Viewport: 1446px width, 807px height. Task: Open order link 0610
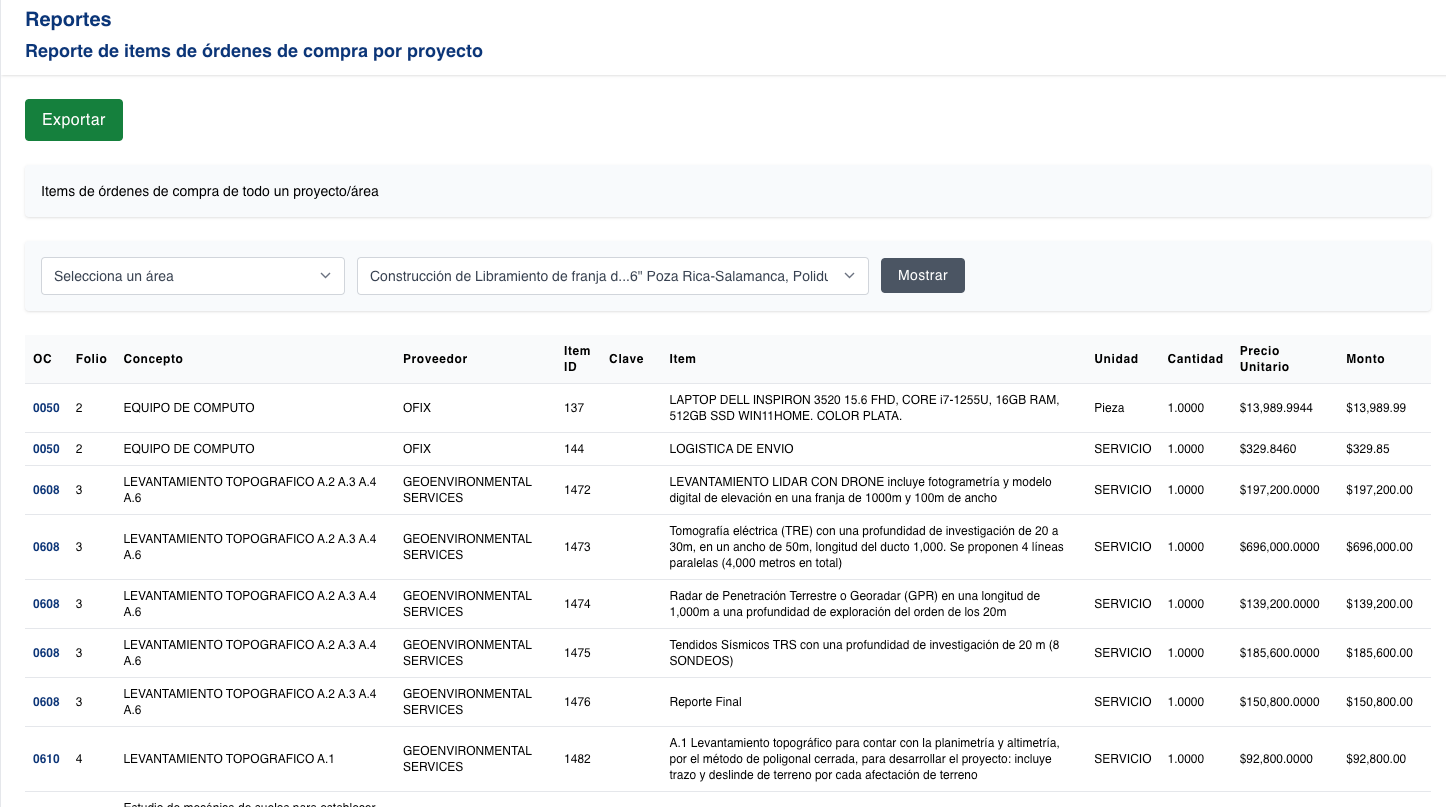pyautogui.click(x=45, y=758)
